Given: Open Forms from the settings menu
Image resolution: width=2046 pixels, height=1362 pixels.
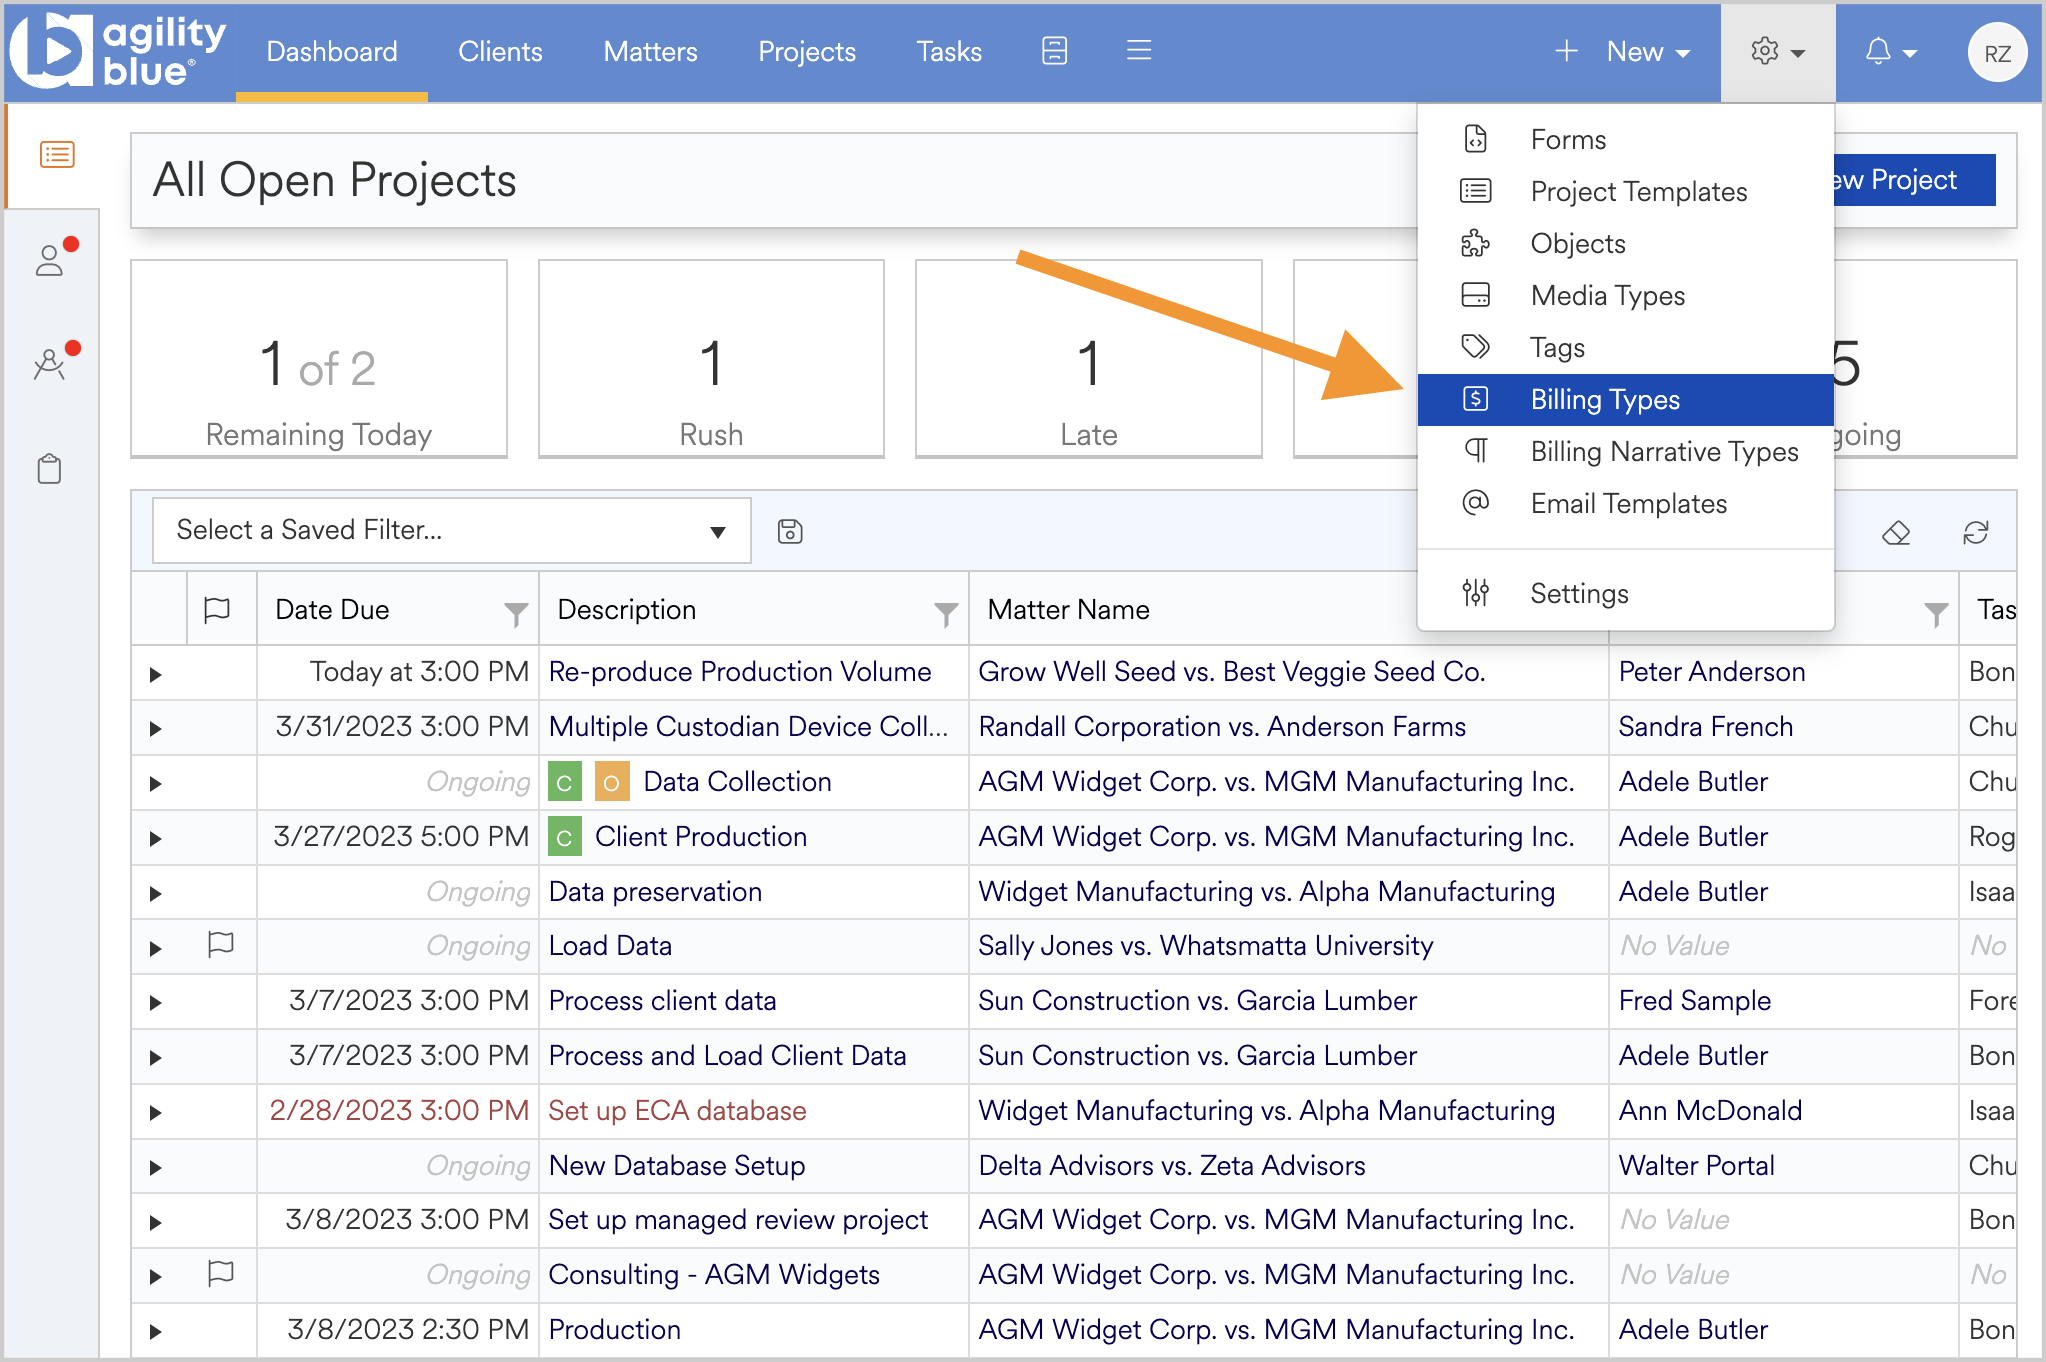Looking at the screenshot, I should pyautogui.click(x=1625, y=139).
